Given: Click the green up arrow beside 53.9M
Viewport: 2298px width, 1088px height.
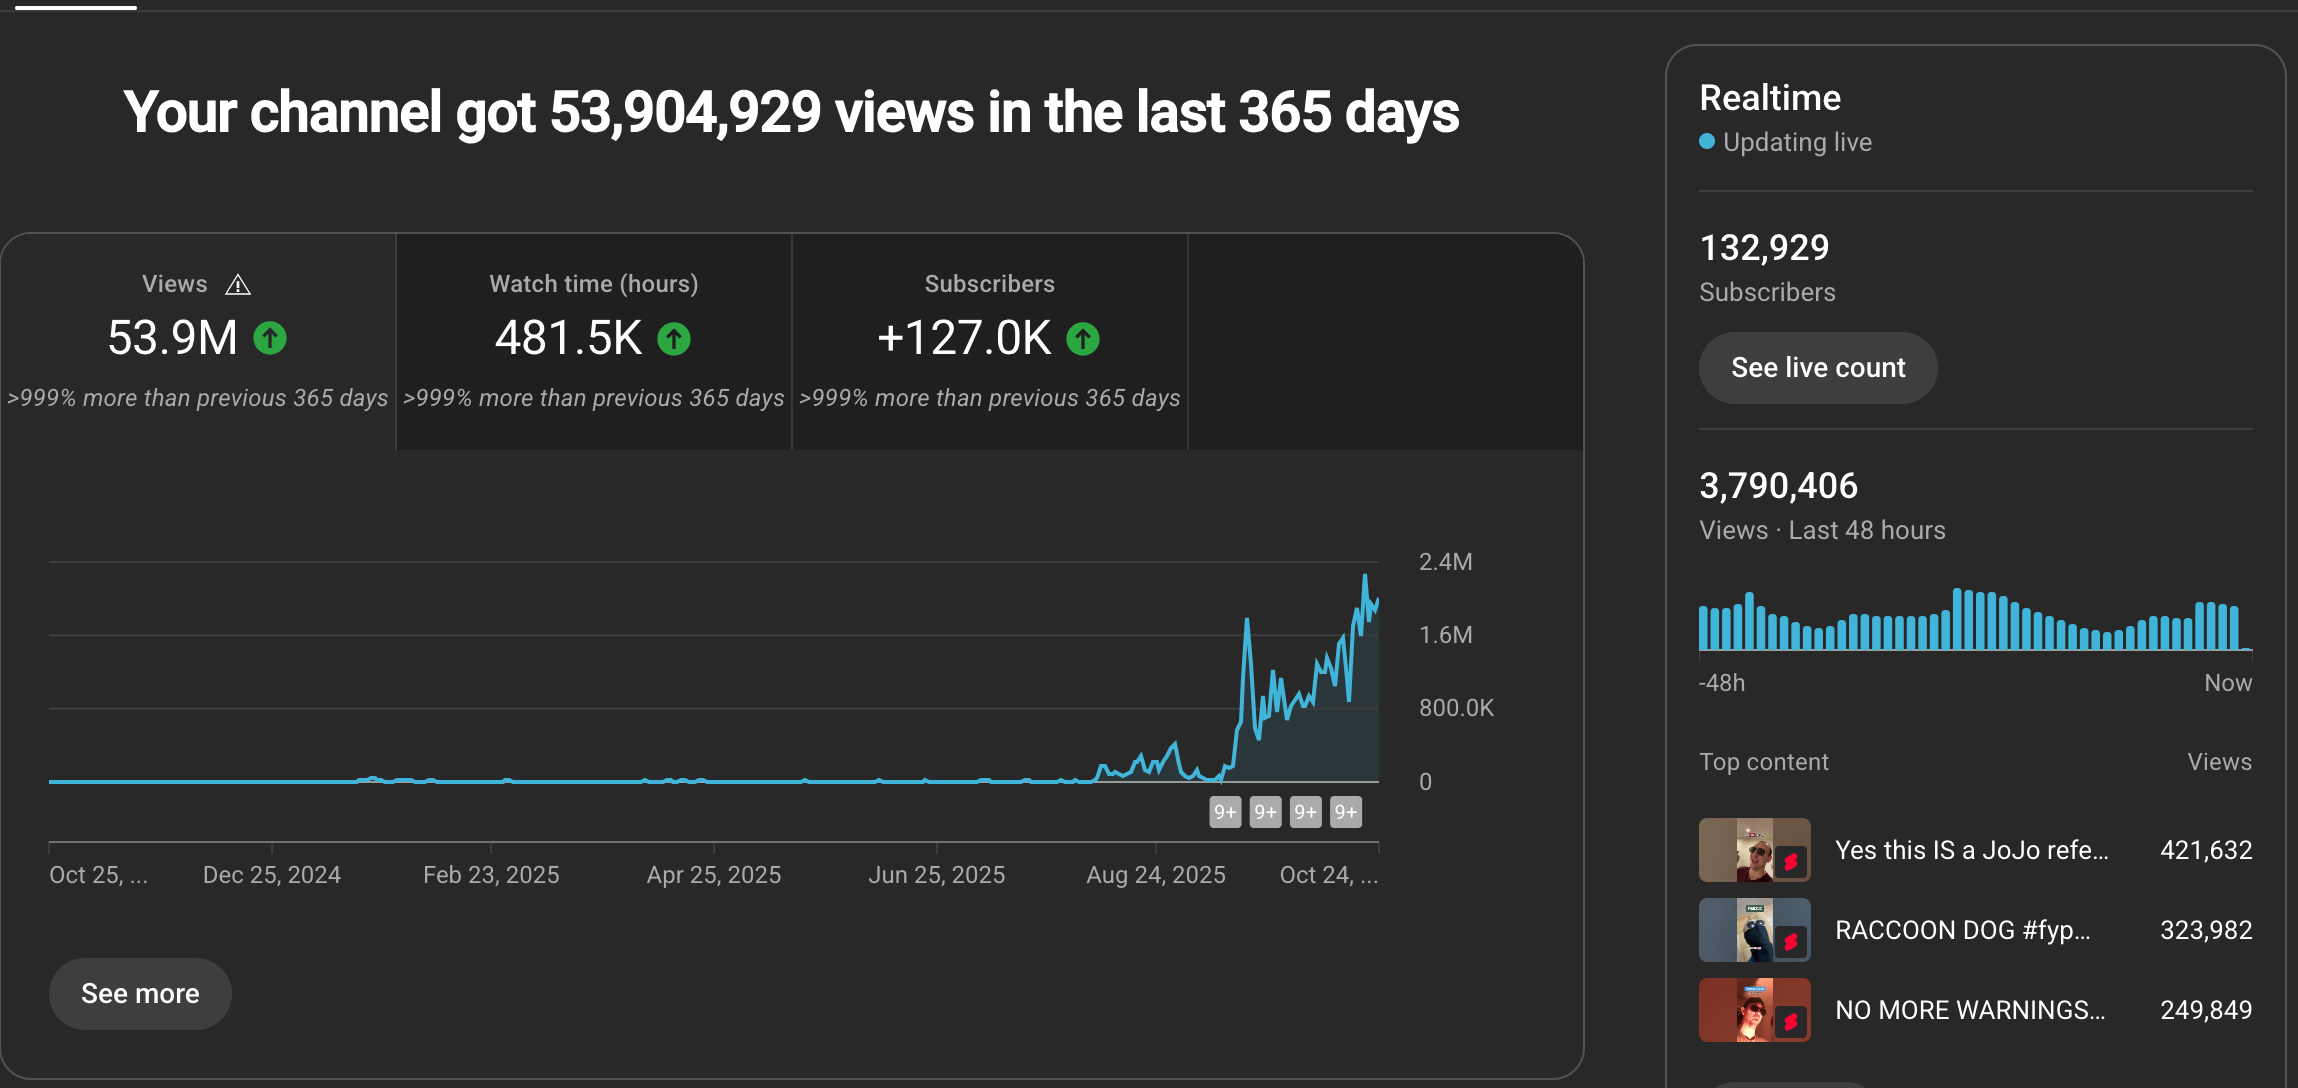Looking at the screenshot, I should tap(270, 338).
